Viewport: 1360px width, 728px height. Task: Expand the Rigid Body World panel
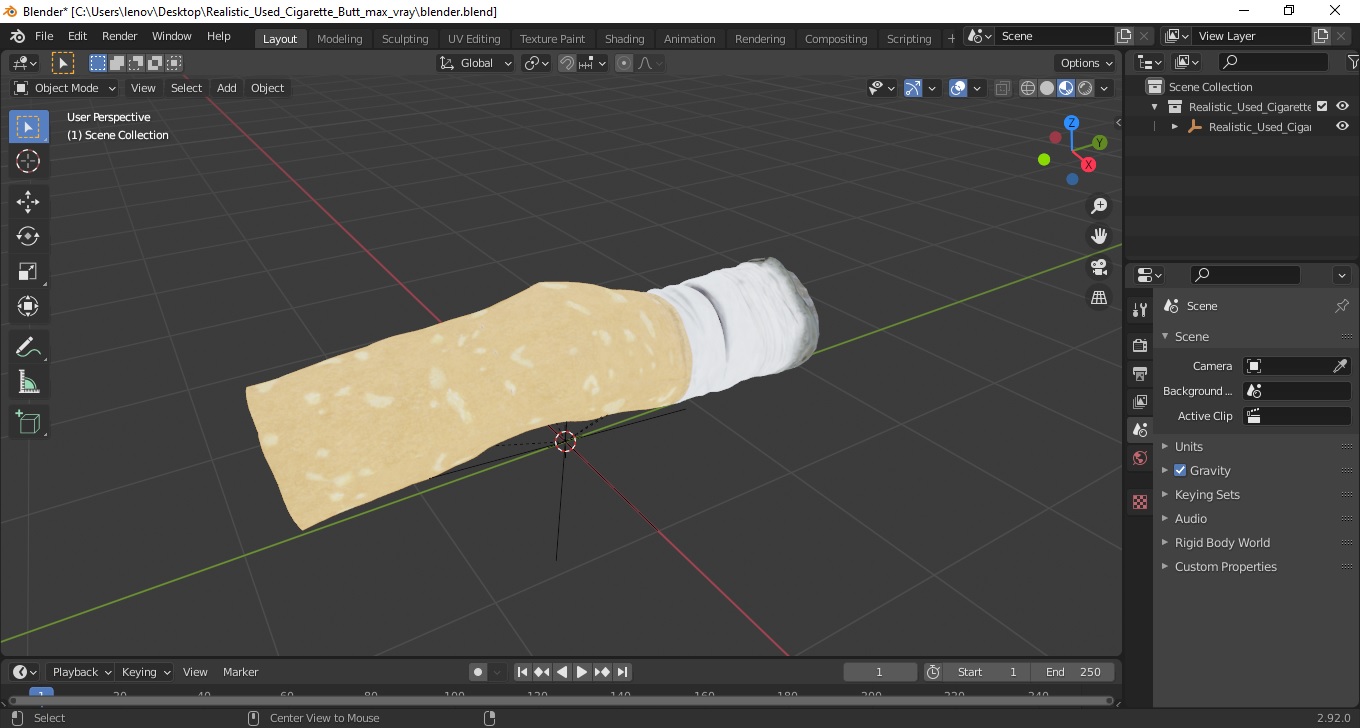click(1222, 543)
